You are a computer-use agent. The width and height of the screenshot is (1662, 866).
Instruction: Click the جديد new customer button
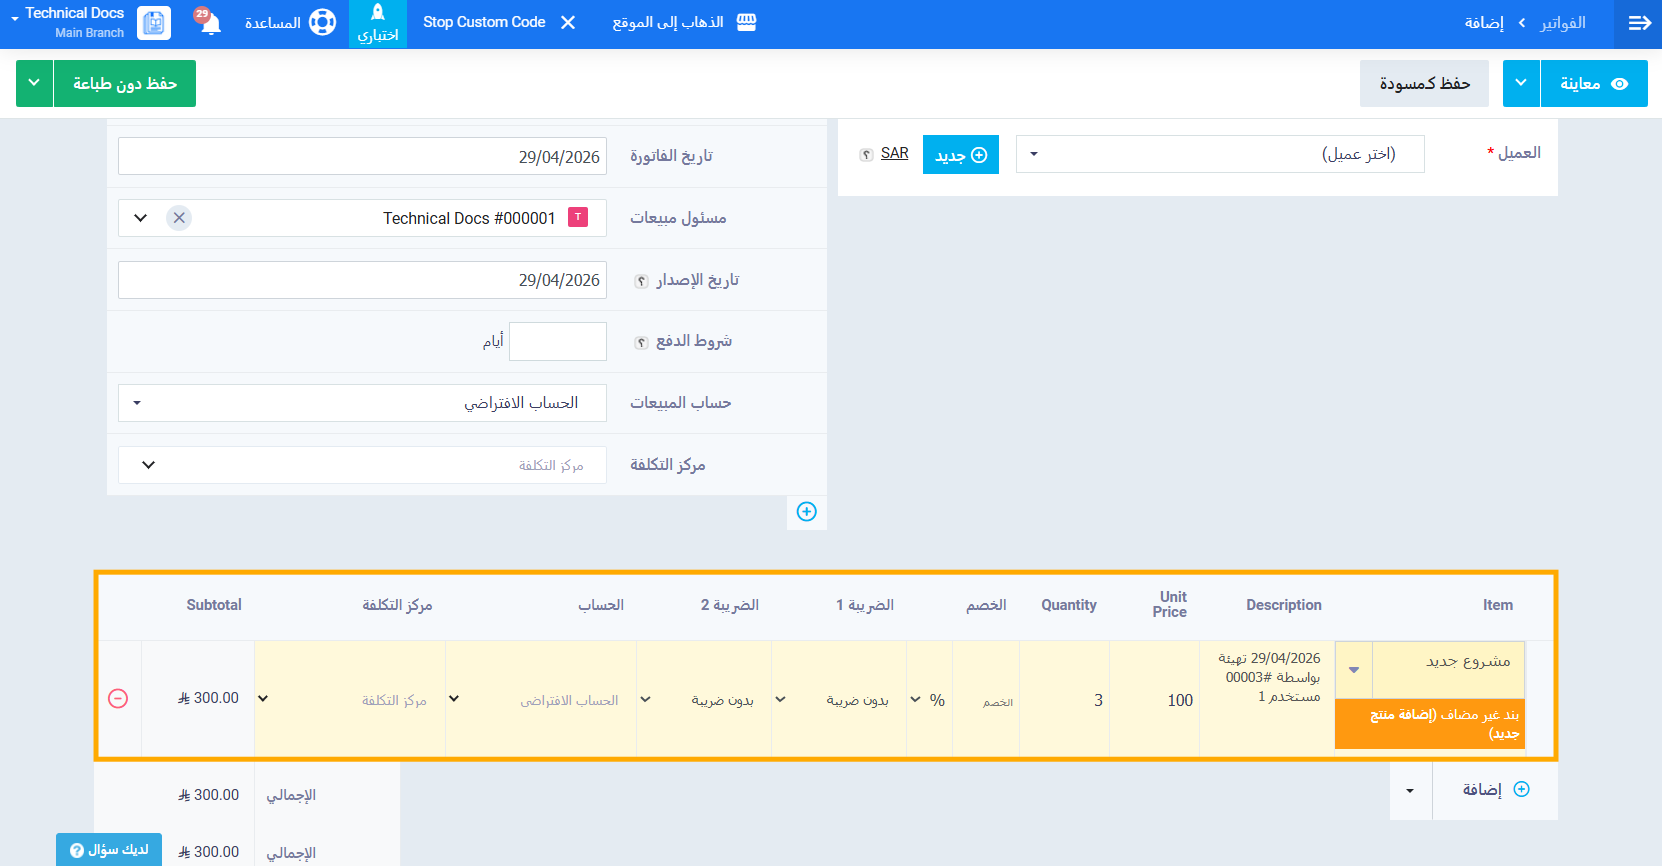960,155
